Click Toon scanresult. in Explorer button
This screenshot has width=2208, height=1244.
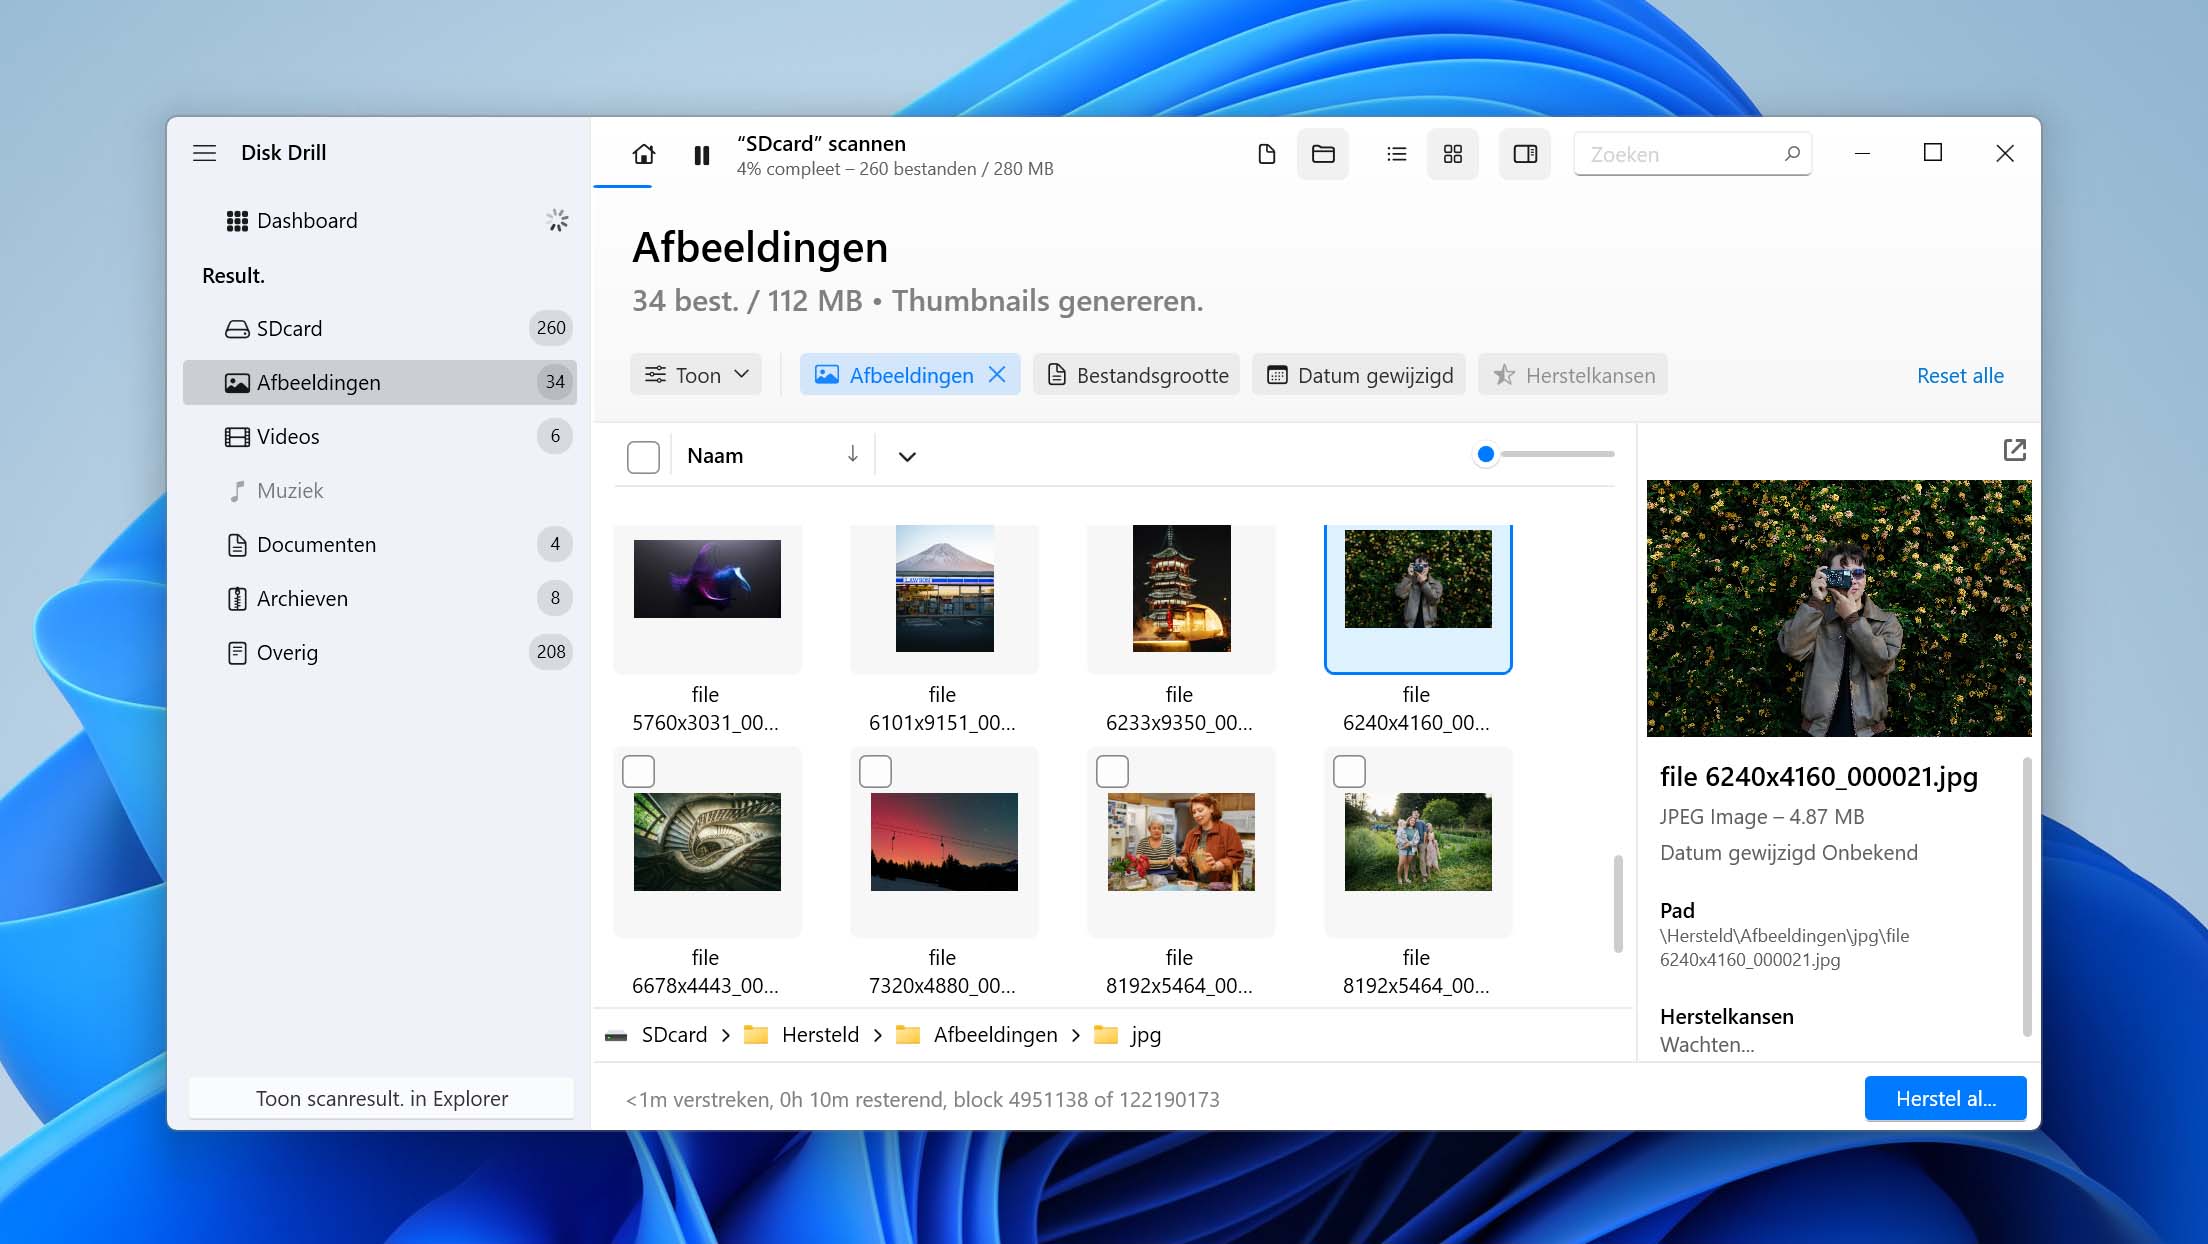click(381, 1098)
